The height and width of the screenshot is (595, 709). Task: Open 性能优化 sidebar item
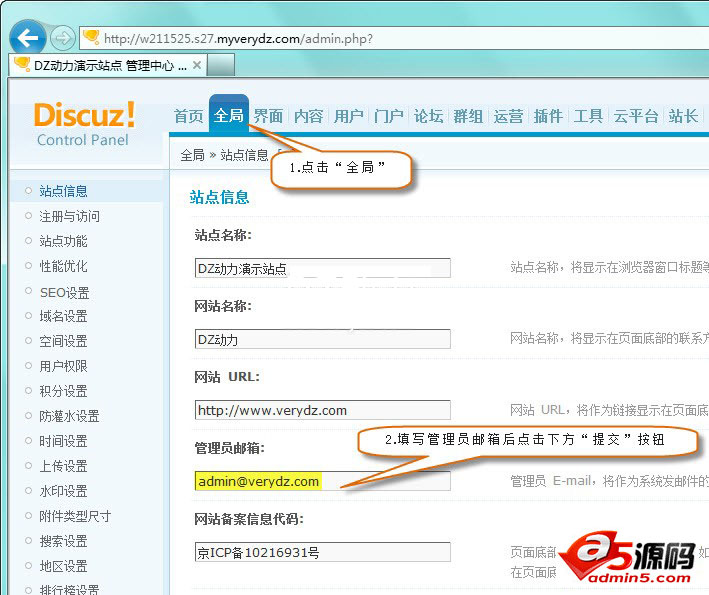[63, 266]
